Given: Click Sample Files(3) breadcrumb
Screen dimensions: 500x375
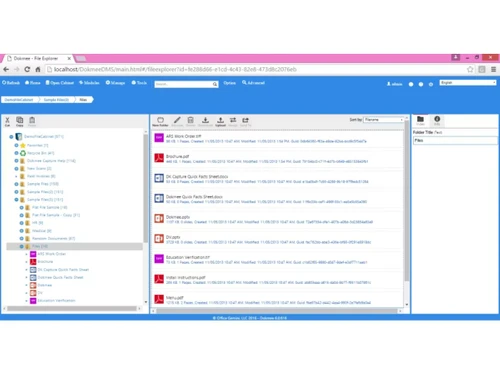Looking at the screenshot, I should coord(56,100).
